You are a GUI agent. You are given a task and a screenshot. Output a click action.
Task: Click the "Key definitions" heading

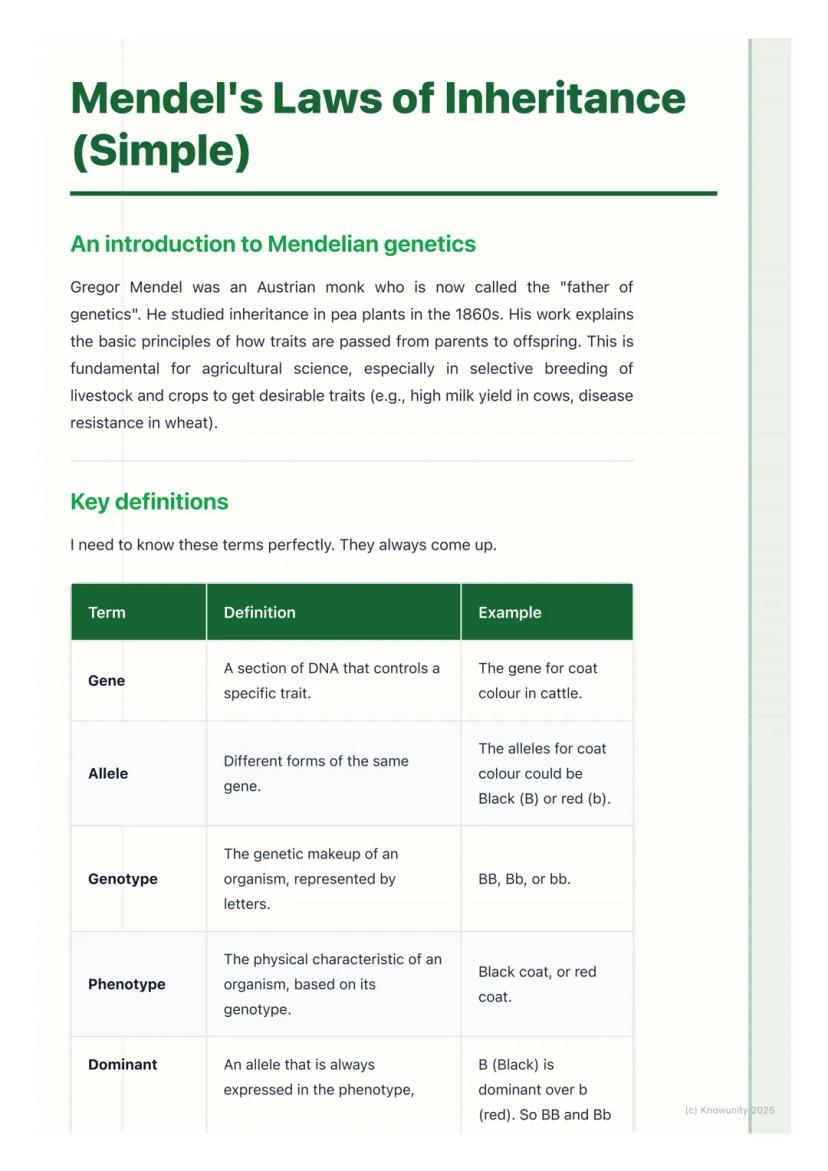pyautogui.click(x=149, y=501)
